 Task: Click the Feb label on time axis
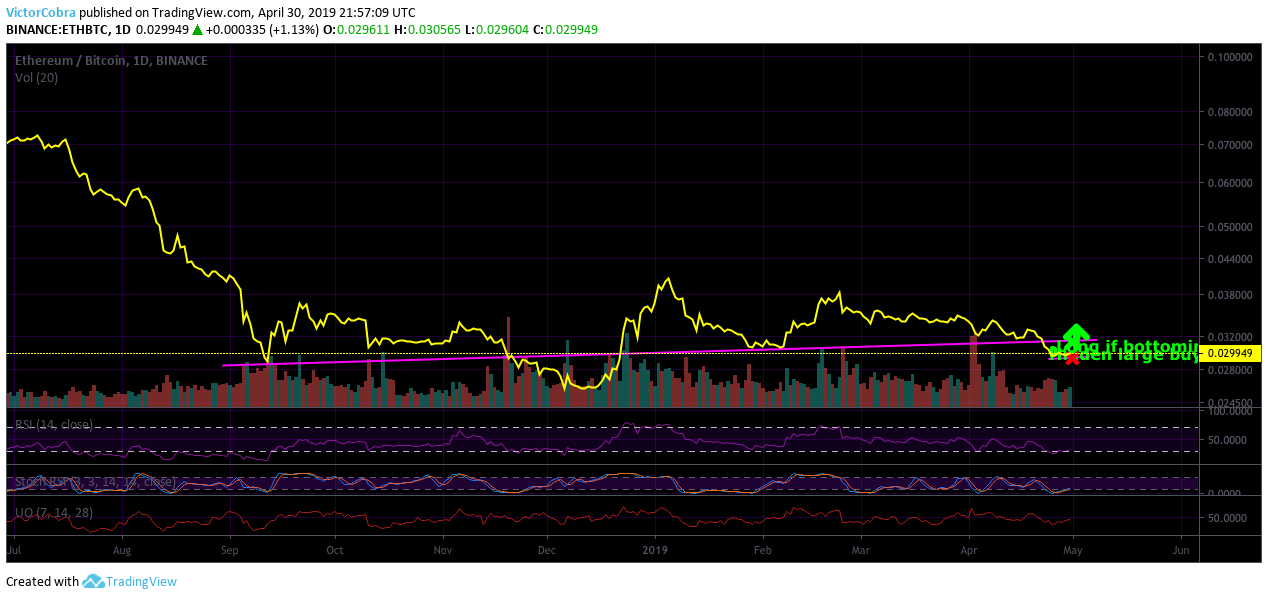(762, 550)
